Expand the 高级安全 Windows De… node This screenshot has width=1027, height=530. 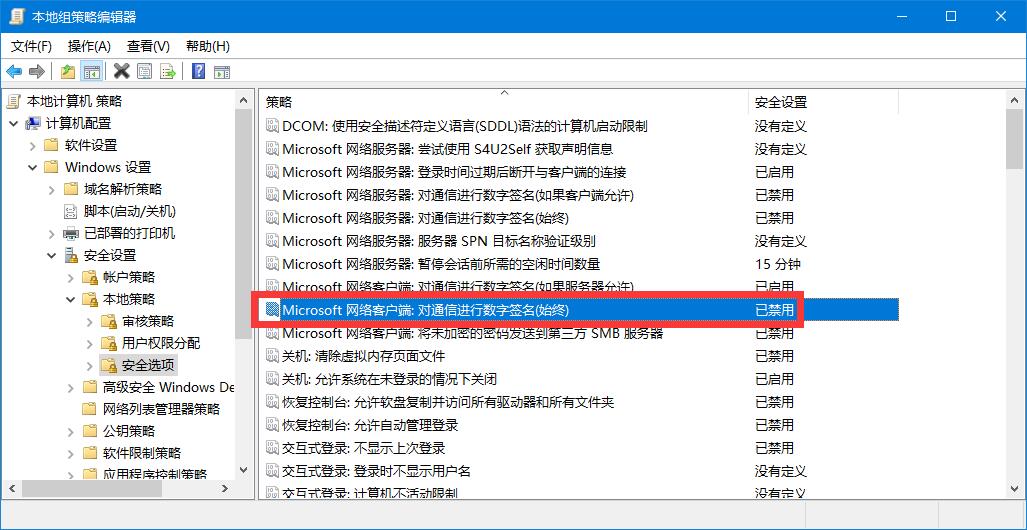click(71, 387)
